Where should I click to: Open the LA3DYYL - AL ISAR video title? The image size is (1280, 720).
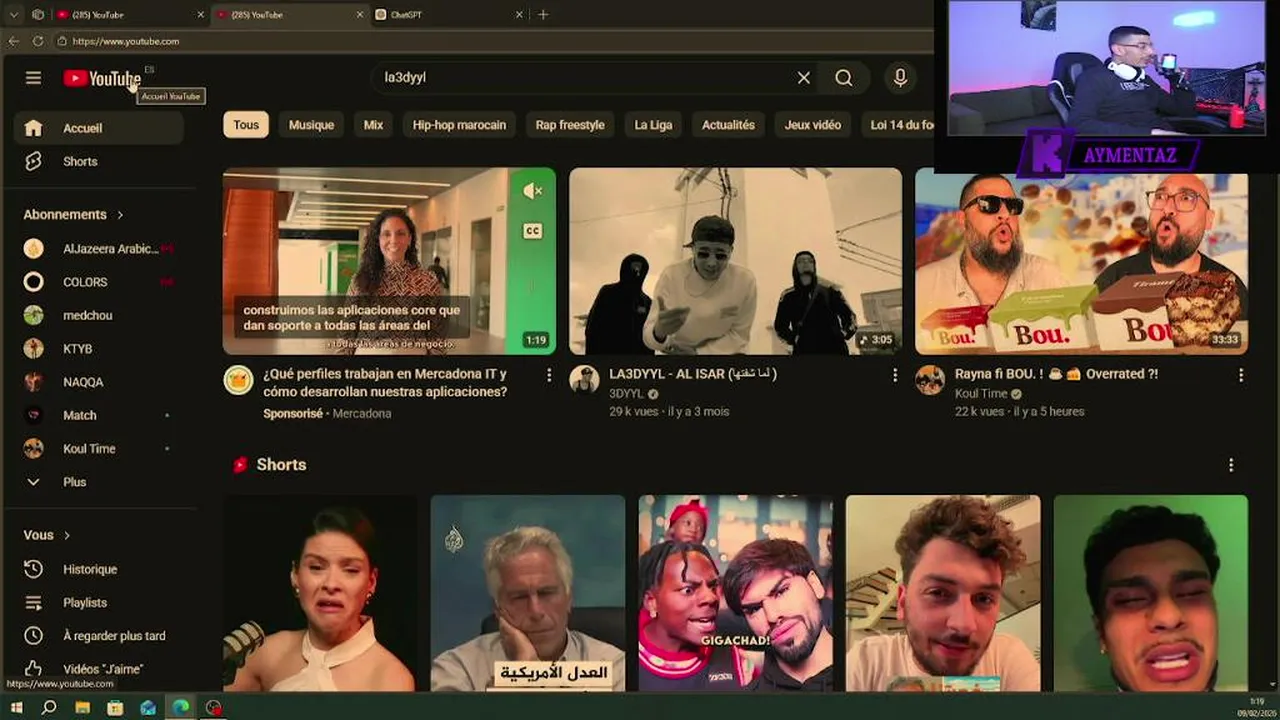point(693,374)
